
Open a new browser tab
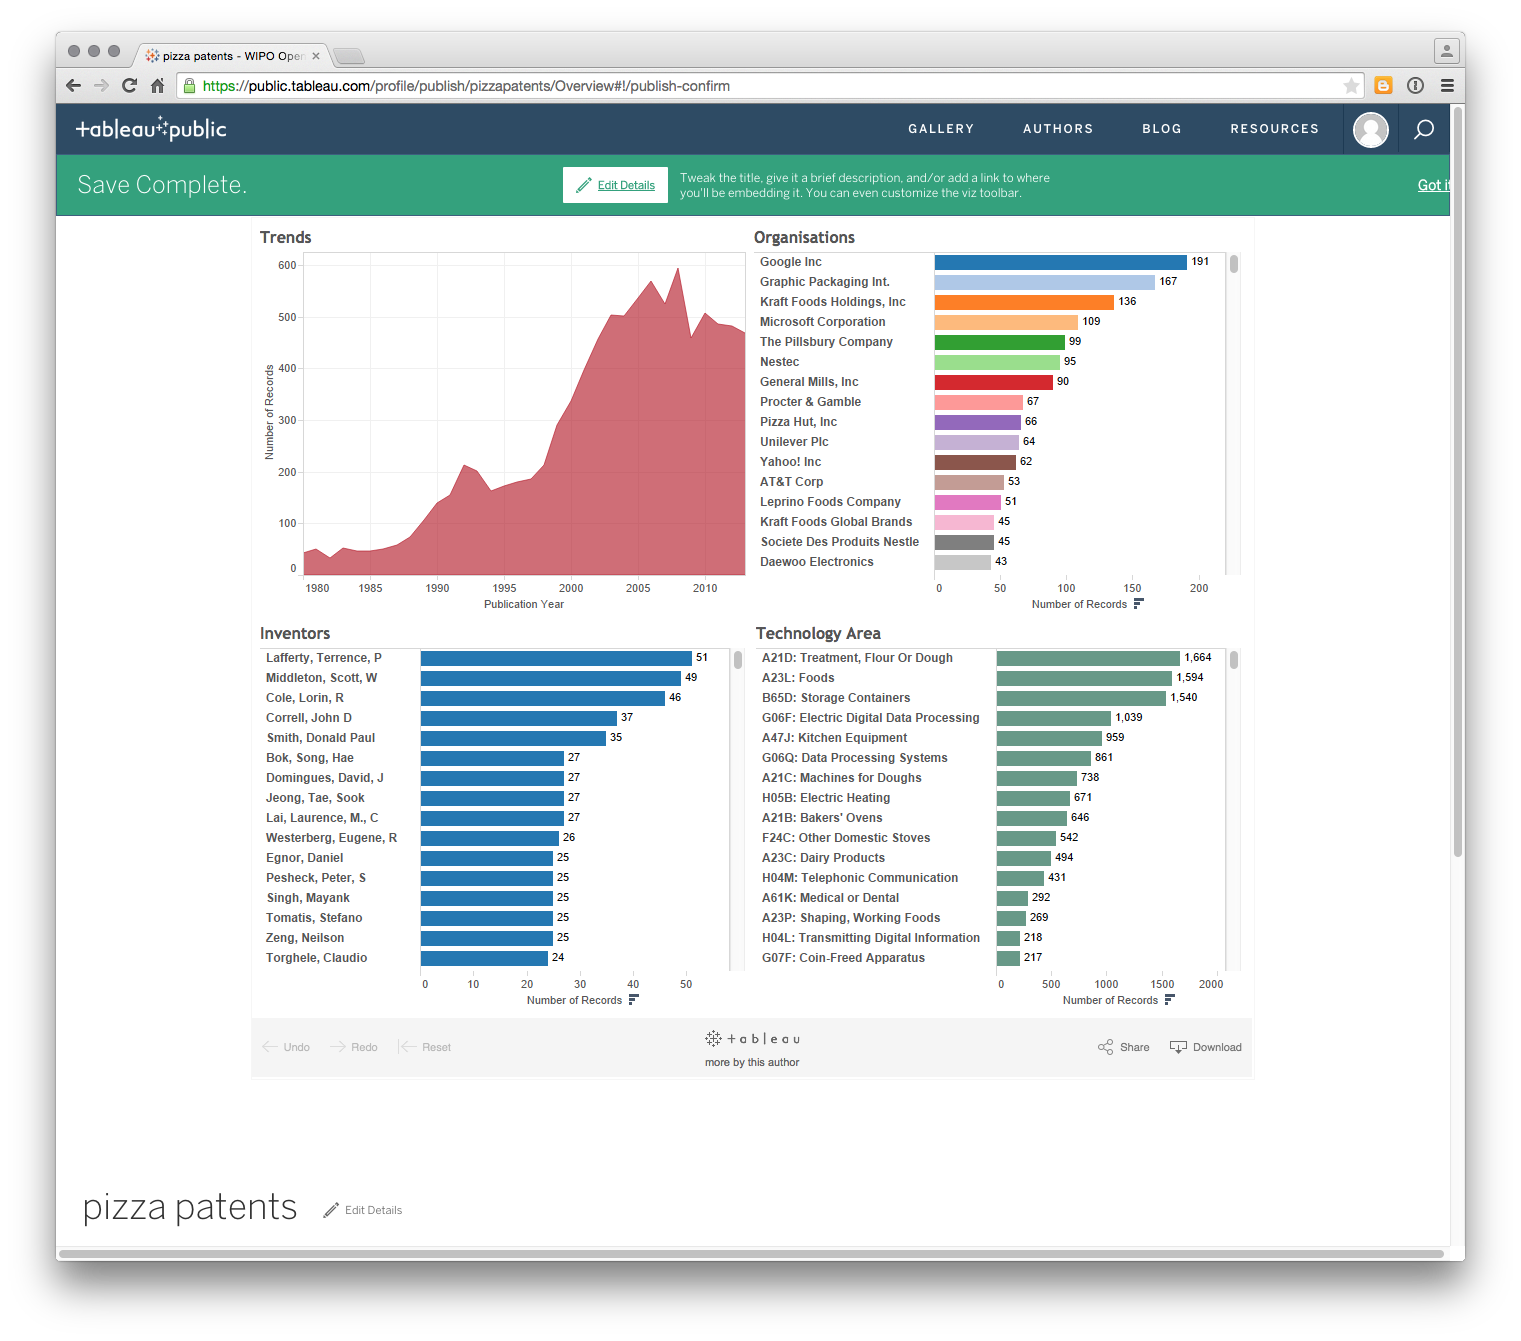point(349,56)
